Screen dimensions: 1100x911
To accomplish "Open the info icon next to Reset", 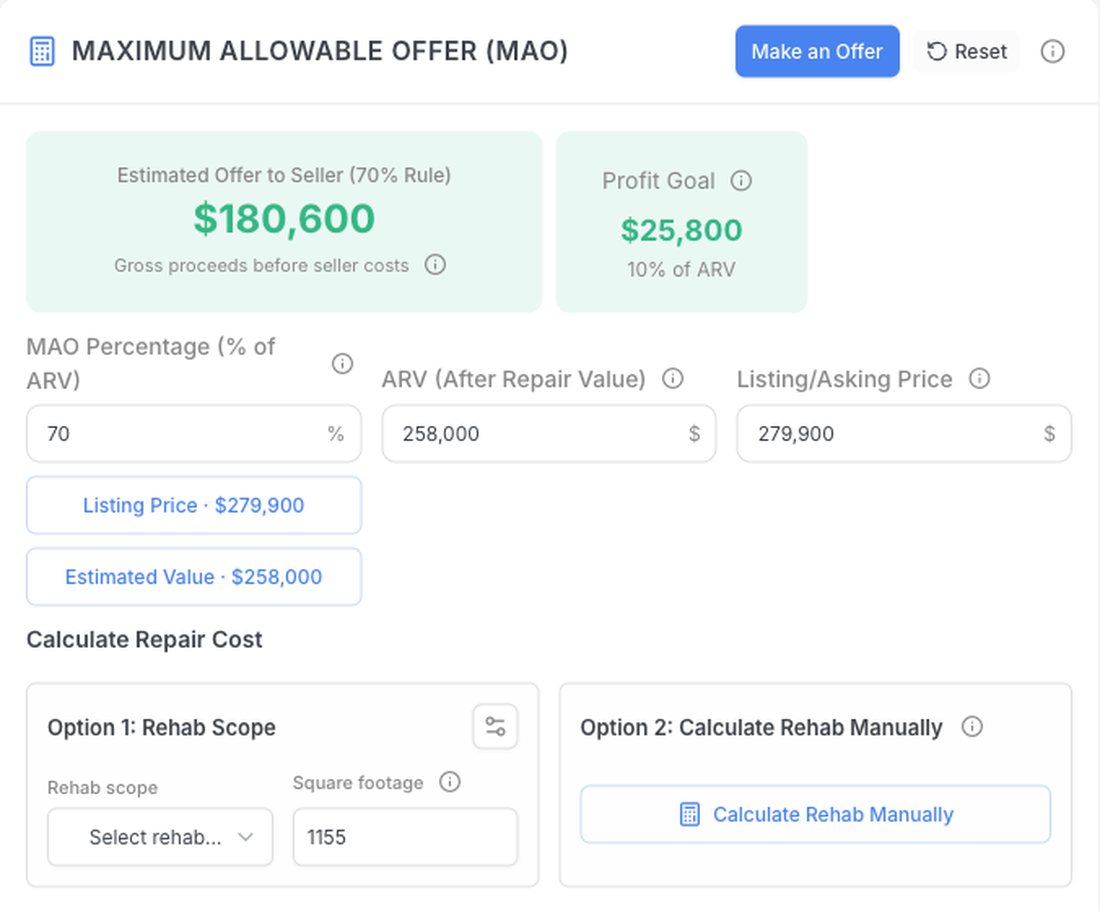I will 1052,51.
